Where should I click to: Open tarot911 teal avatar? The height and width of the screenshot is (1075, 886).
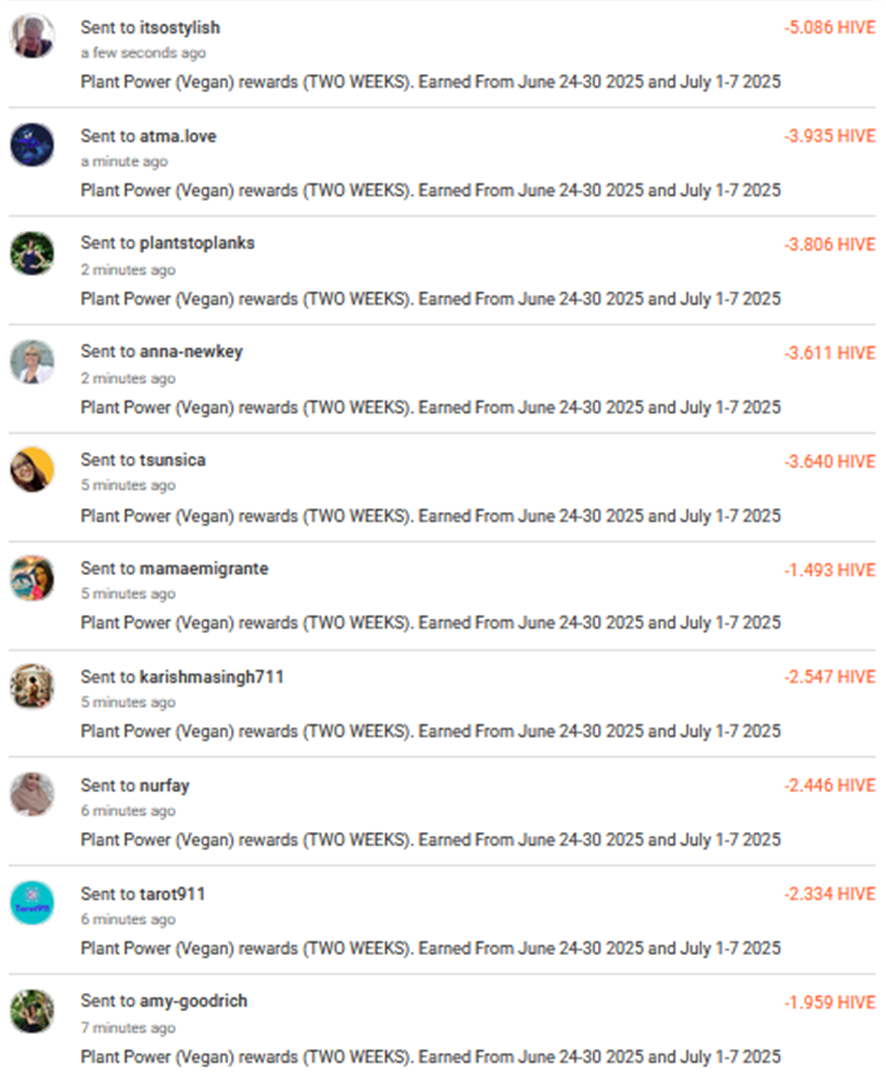[32, 903]
